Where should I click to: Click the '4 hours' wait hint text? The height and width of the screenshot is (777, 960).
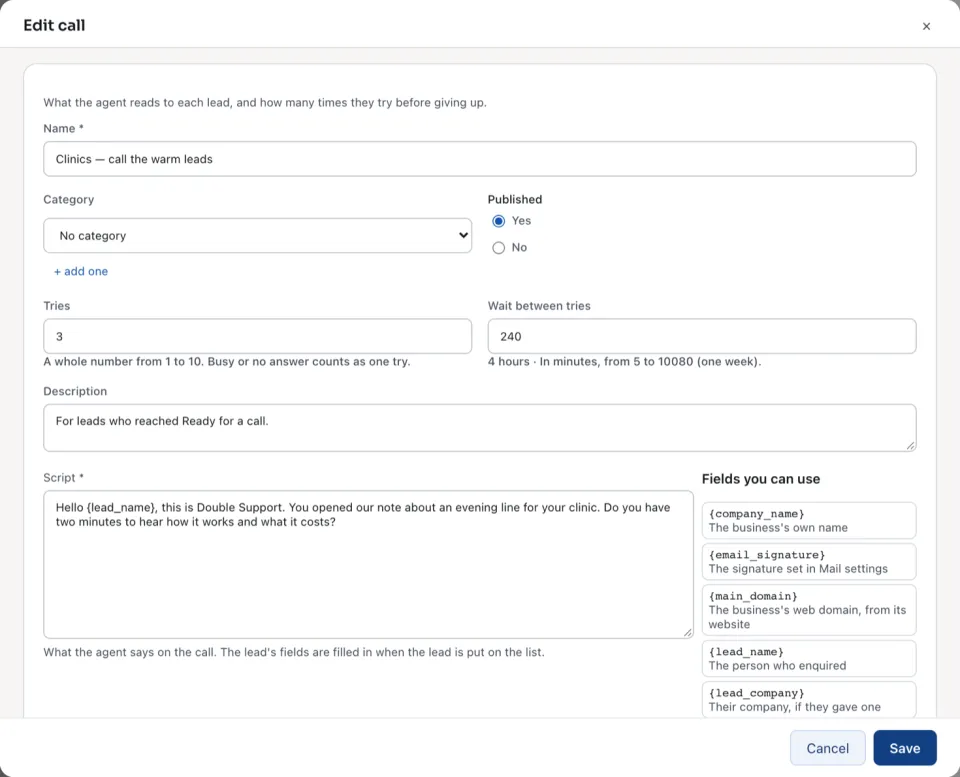(624, 361)
